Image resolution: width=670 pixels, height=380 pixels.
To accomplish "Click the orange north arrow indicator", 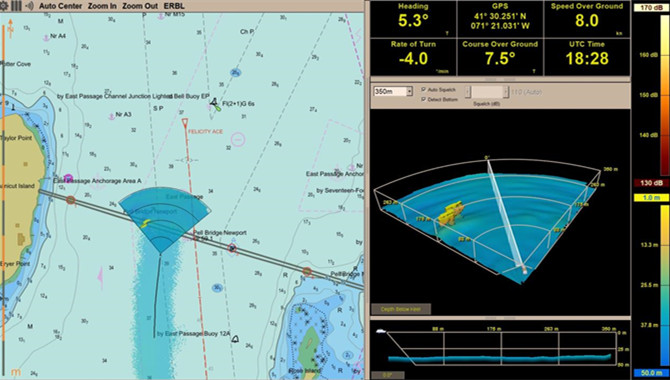I will (x=10, y=29).
